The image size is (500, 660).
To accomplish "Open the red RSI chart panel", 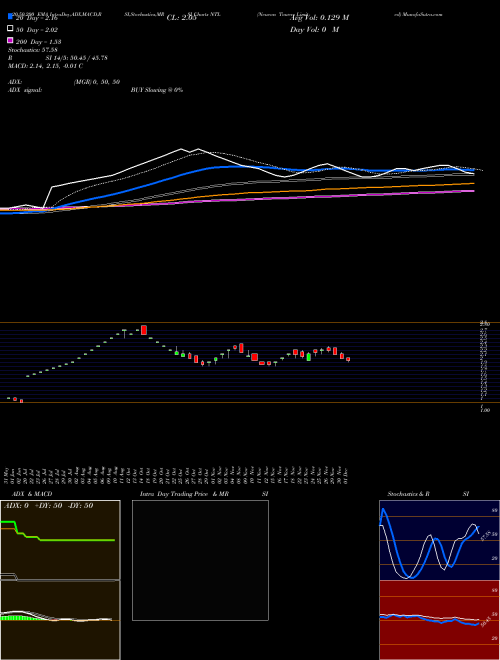I will 438,620.
